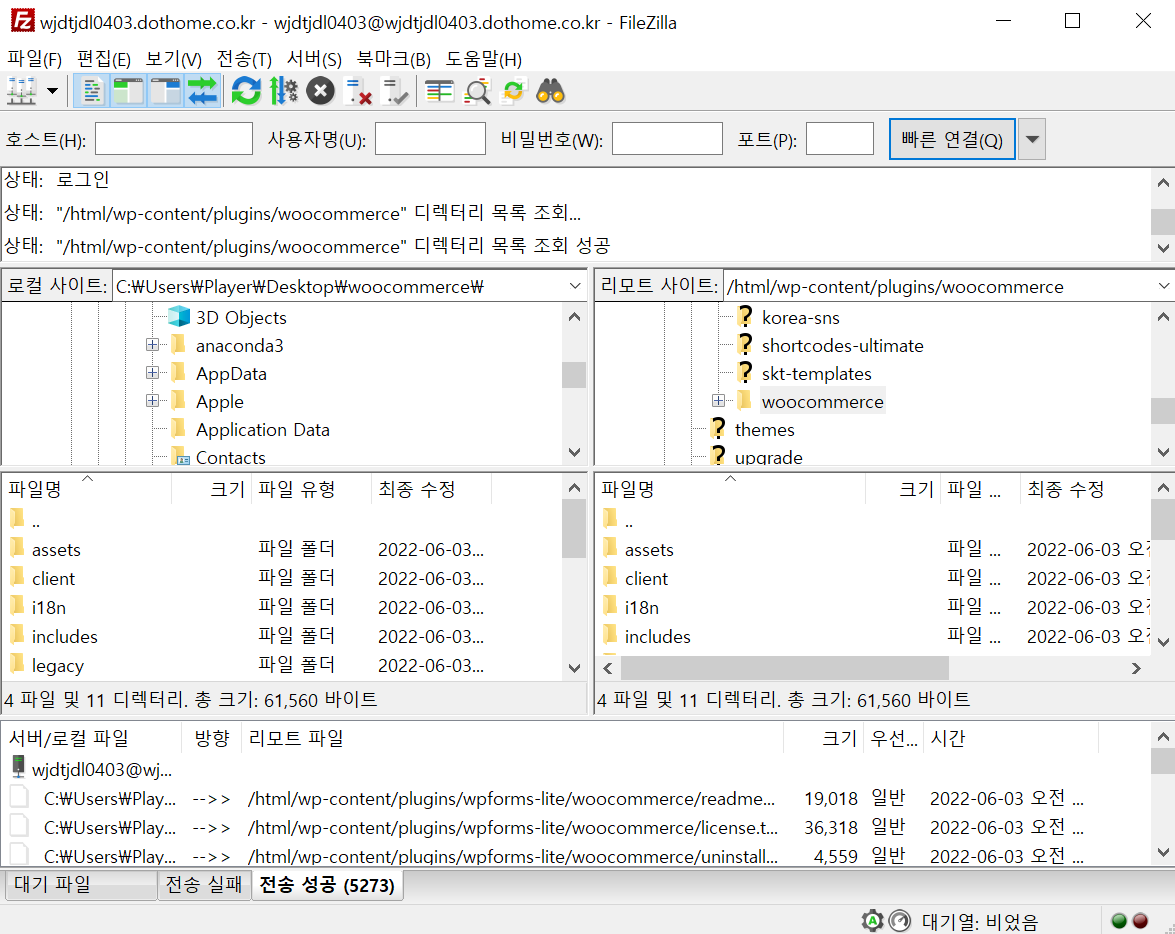Select korea-sns in remote tree
This screenshot has height=934, width=1175.
800,318
